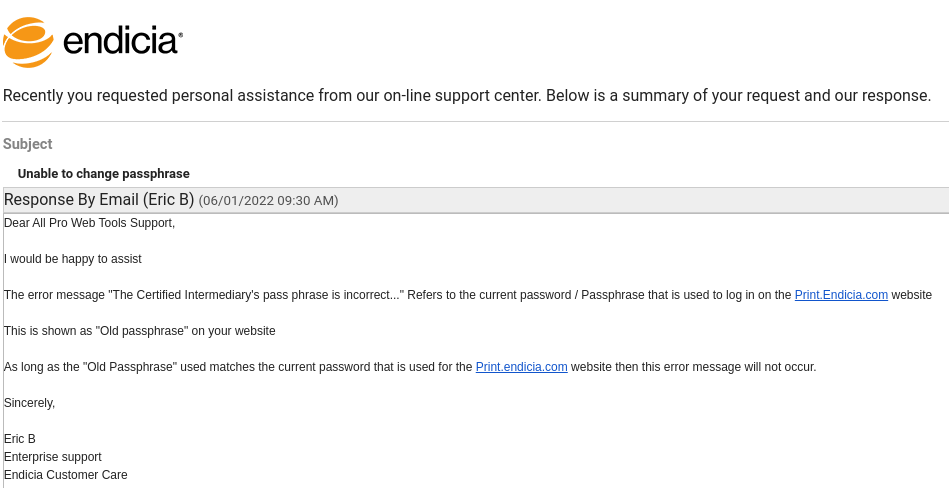949x488 pixels.
Task: Click the Subject heading label
Action: click(27, 144)
